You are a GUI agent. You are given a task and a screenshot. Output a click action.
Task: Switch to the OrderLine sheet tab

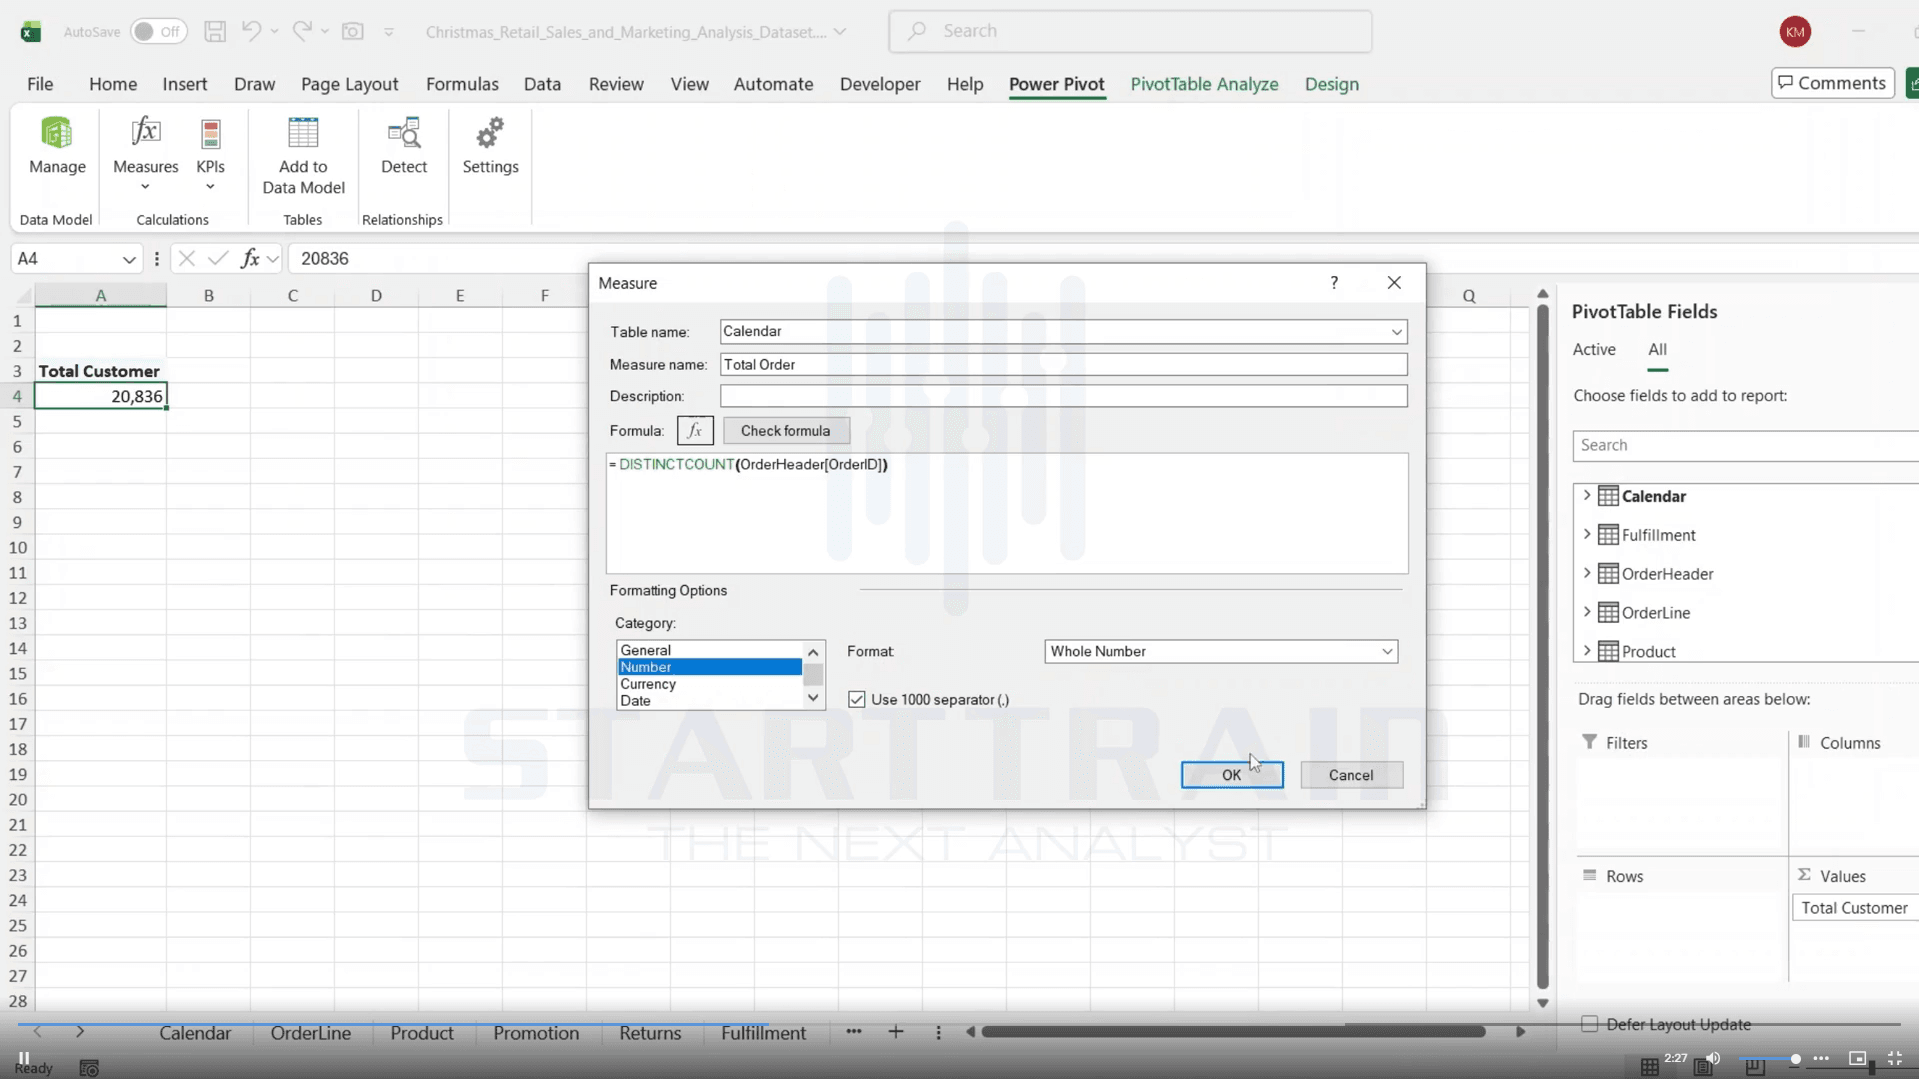(310, 1033)
